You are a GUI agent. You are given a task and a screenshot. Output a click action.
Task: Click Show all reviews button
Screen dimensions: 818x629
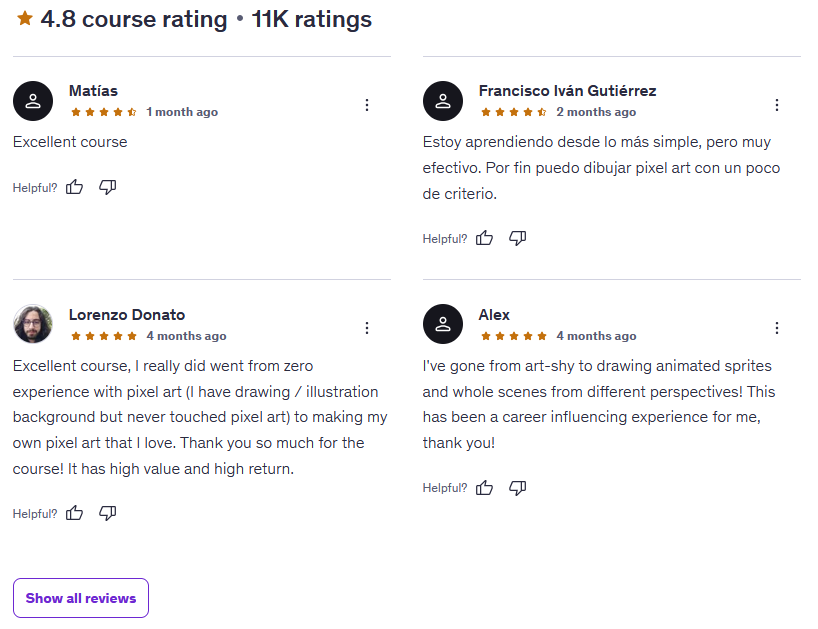[x=81, y=598]
